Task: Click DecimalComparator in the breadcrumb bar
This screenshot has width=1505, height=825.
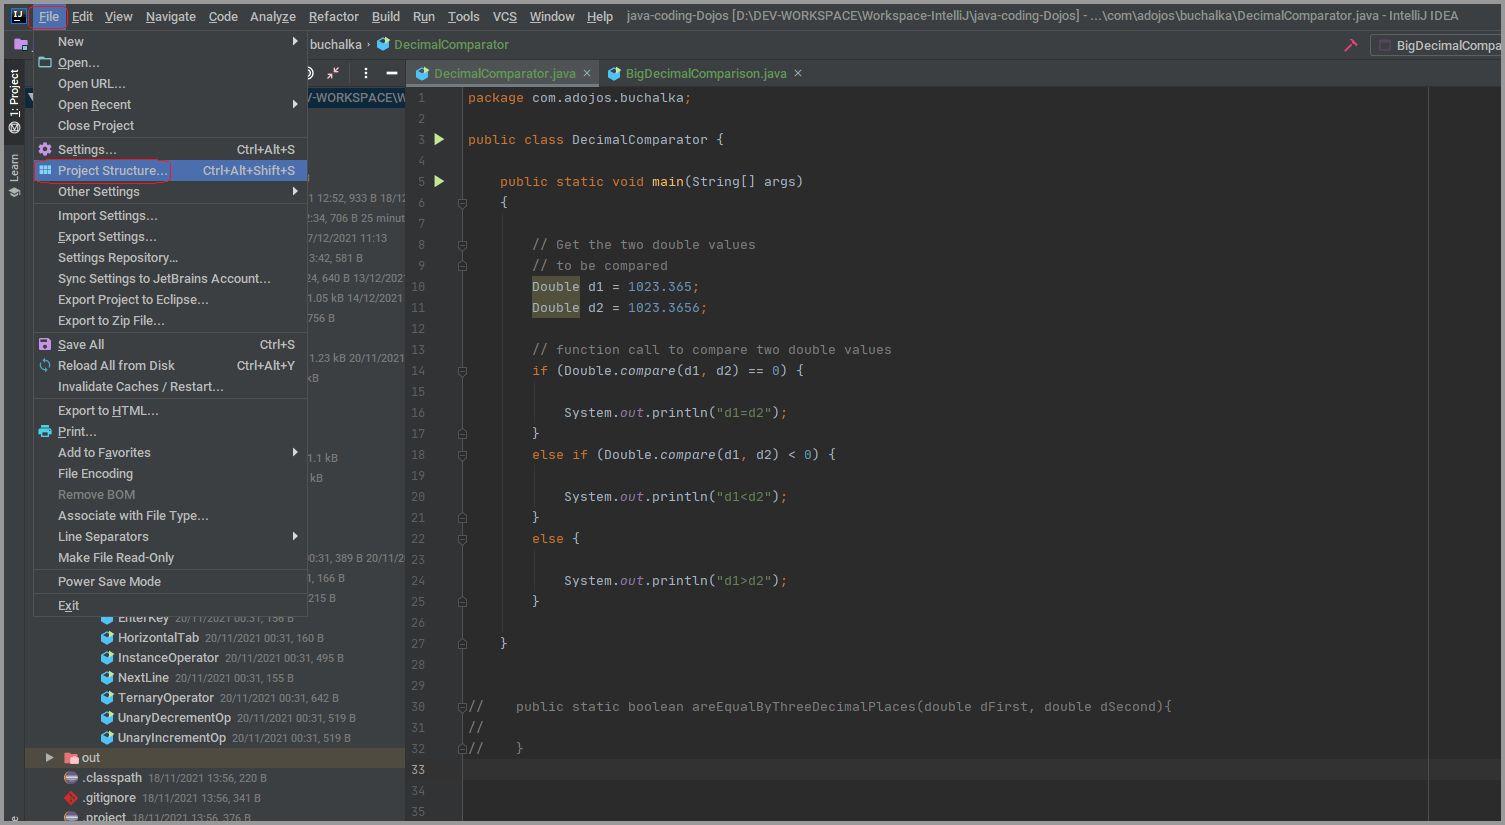Action: 450,45
